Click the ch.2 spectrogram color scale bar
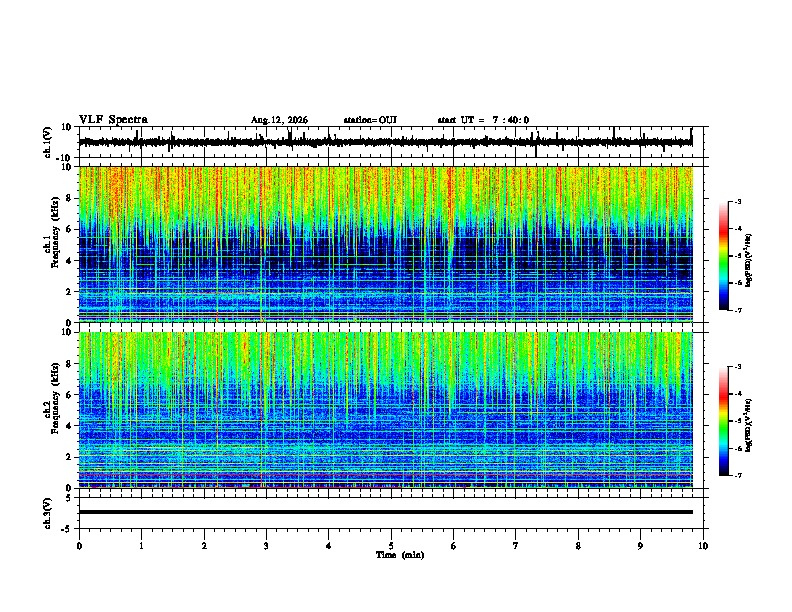The image size is (792, 612). pyautogui.click(x=724, y=421)
